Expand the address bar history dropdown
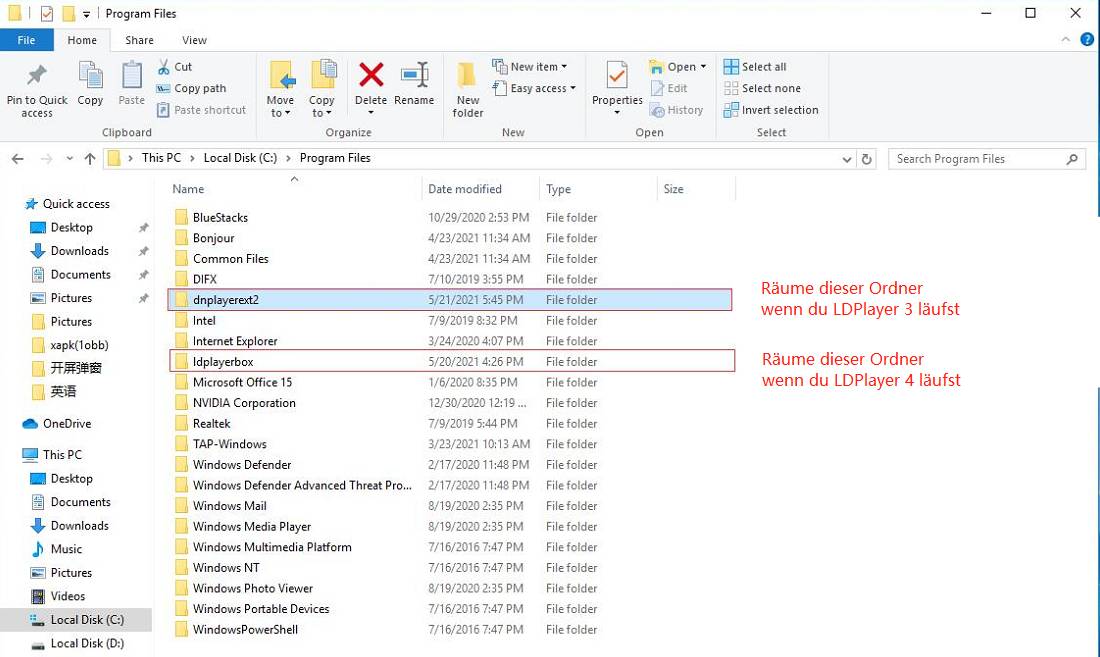This screenshot has height=657, width=1100. click(847, 159)
